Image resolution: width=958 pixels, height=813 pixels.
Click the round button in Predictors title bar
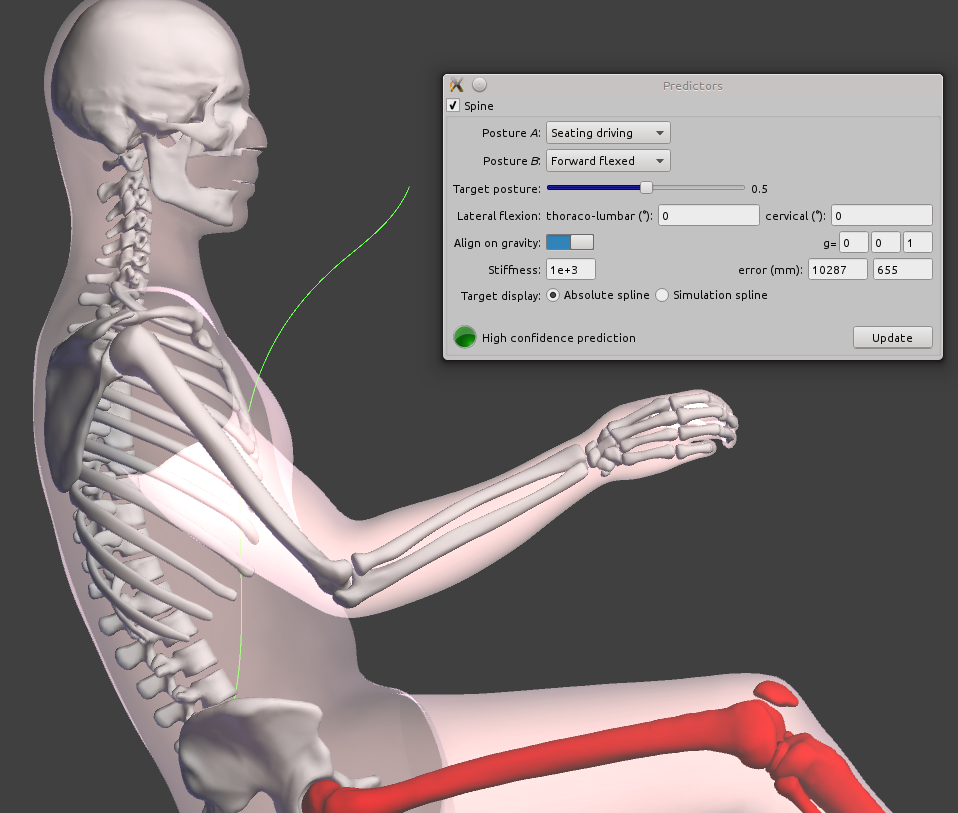480,84
